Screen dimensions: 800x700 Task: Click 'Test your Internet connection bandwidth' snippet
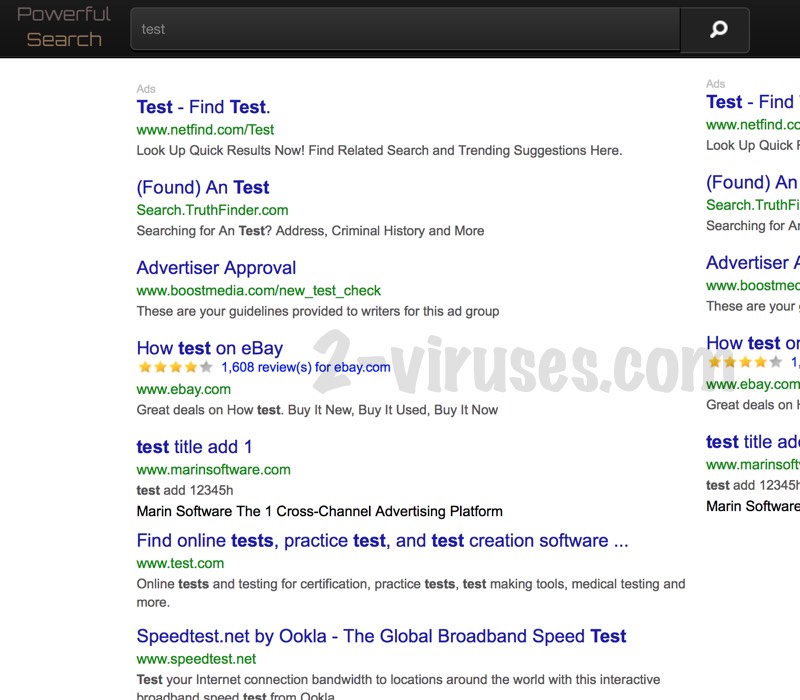(x=398, y=687)
